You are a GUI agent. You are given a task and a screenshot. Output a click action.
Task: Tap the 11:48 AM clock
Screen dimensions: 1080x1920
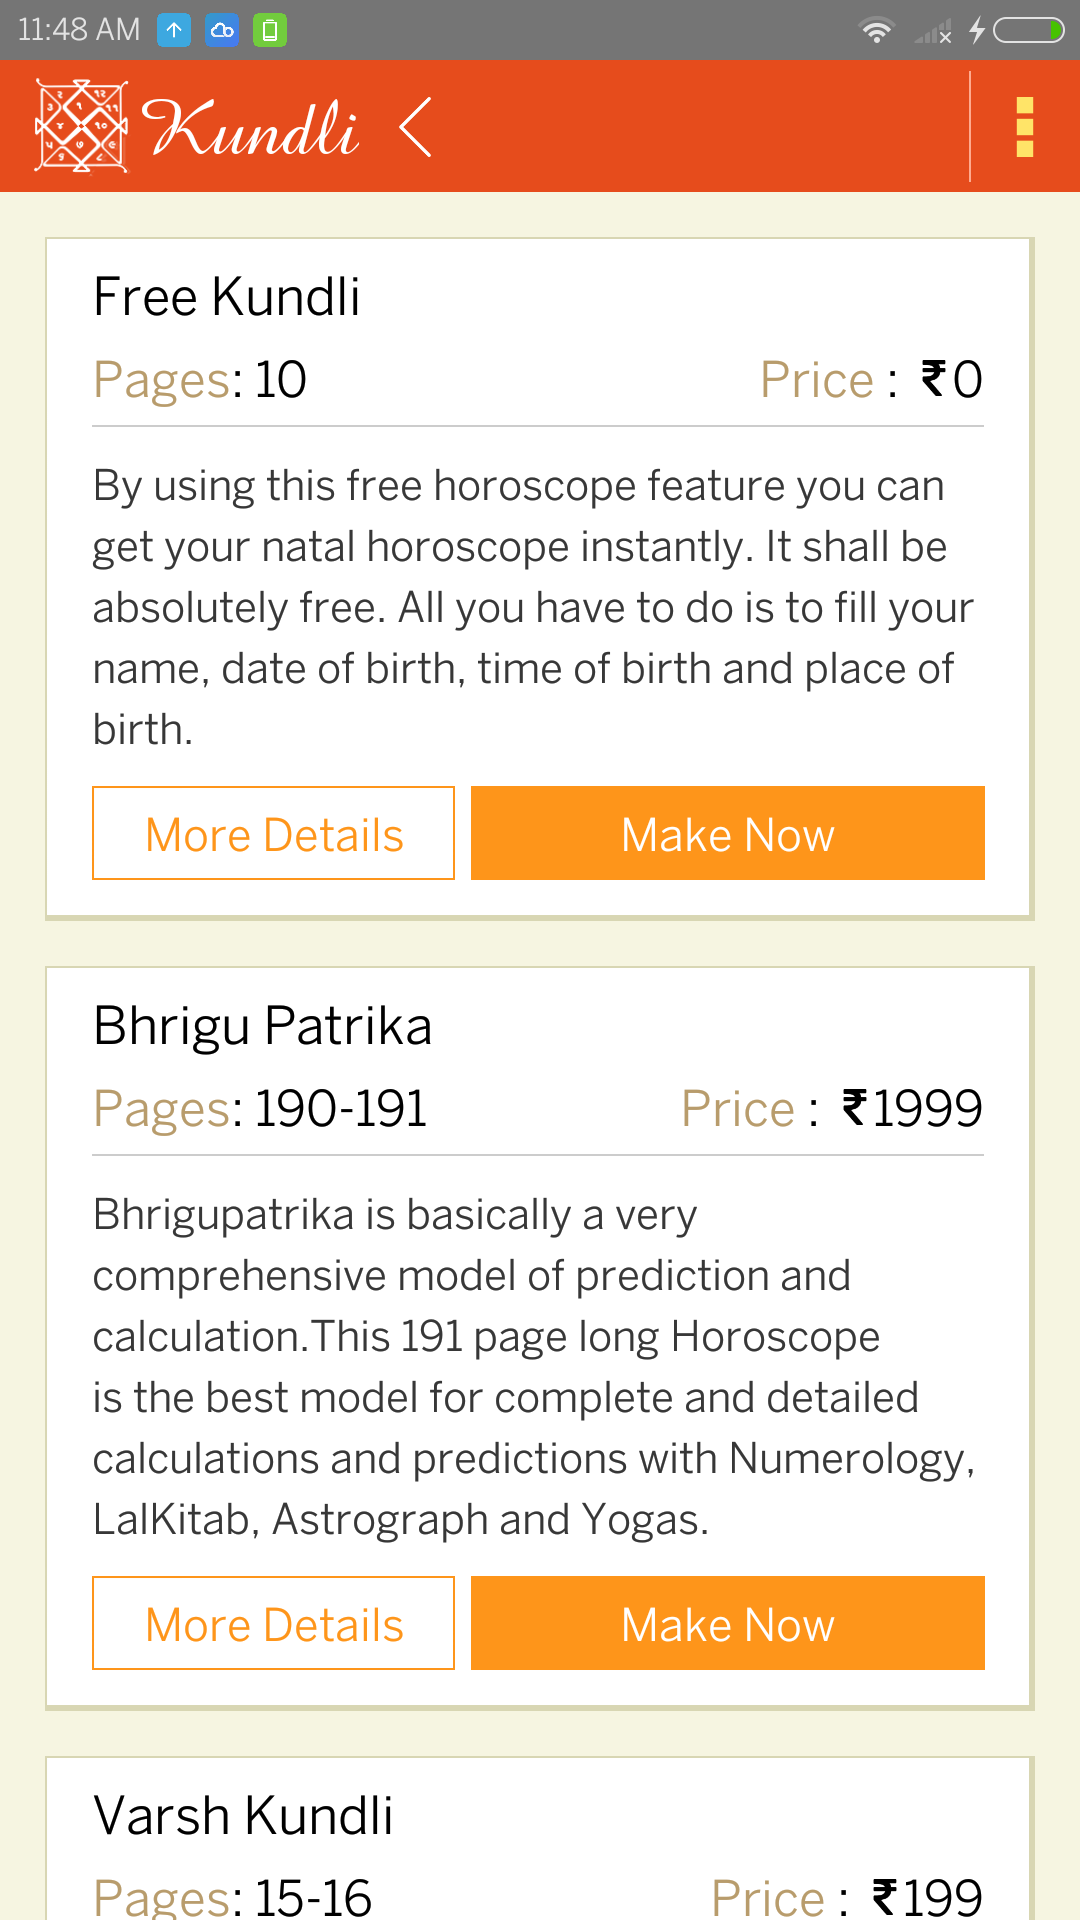(79, 30)
